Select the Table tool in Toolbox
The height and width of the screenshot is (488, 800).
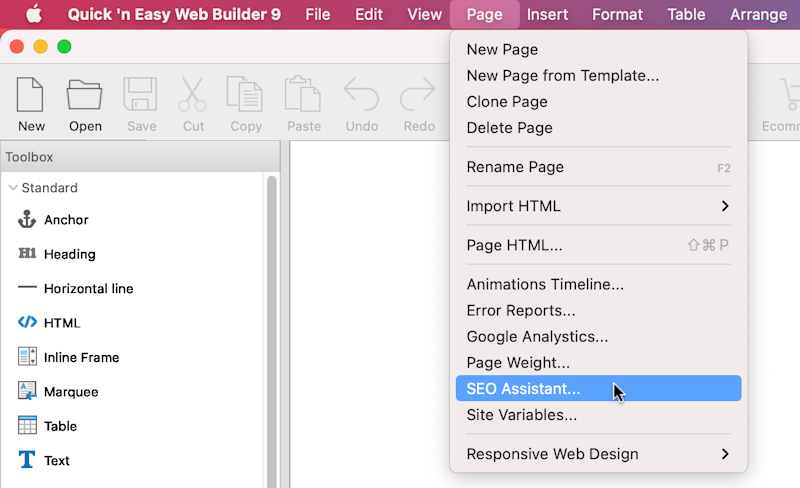coord(27,426)
